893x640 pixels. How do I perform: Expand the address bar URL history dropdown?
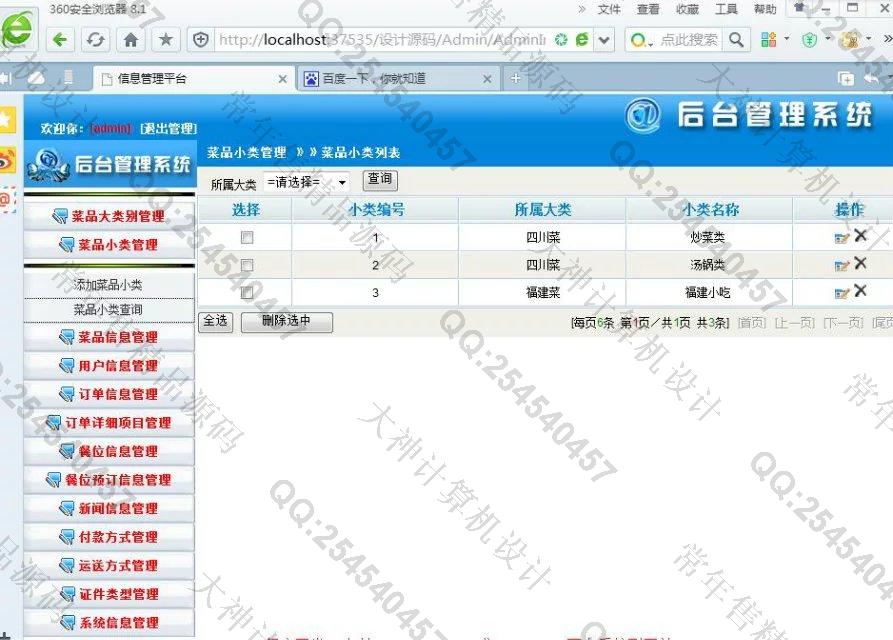604,41
